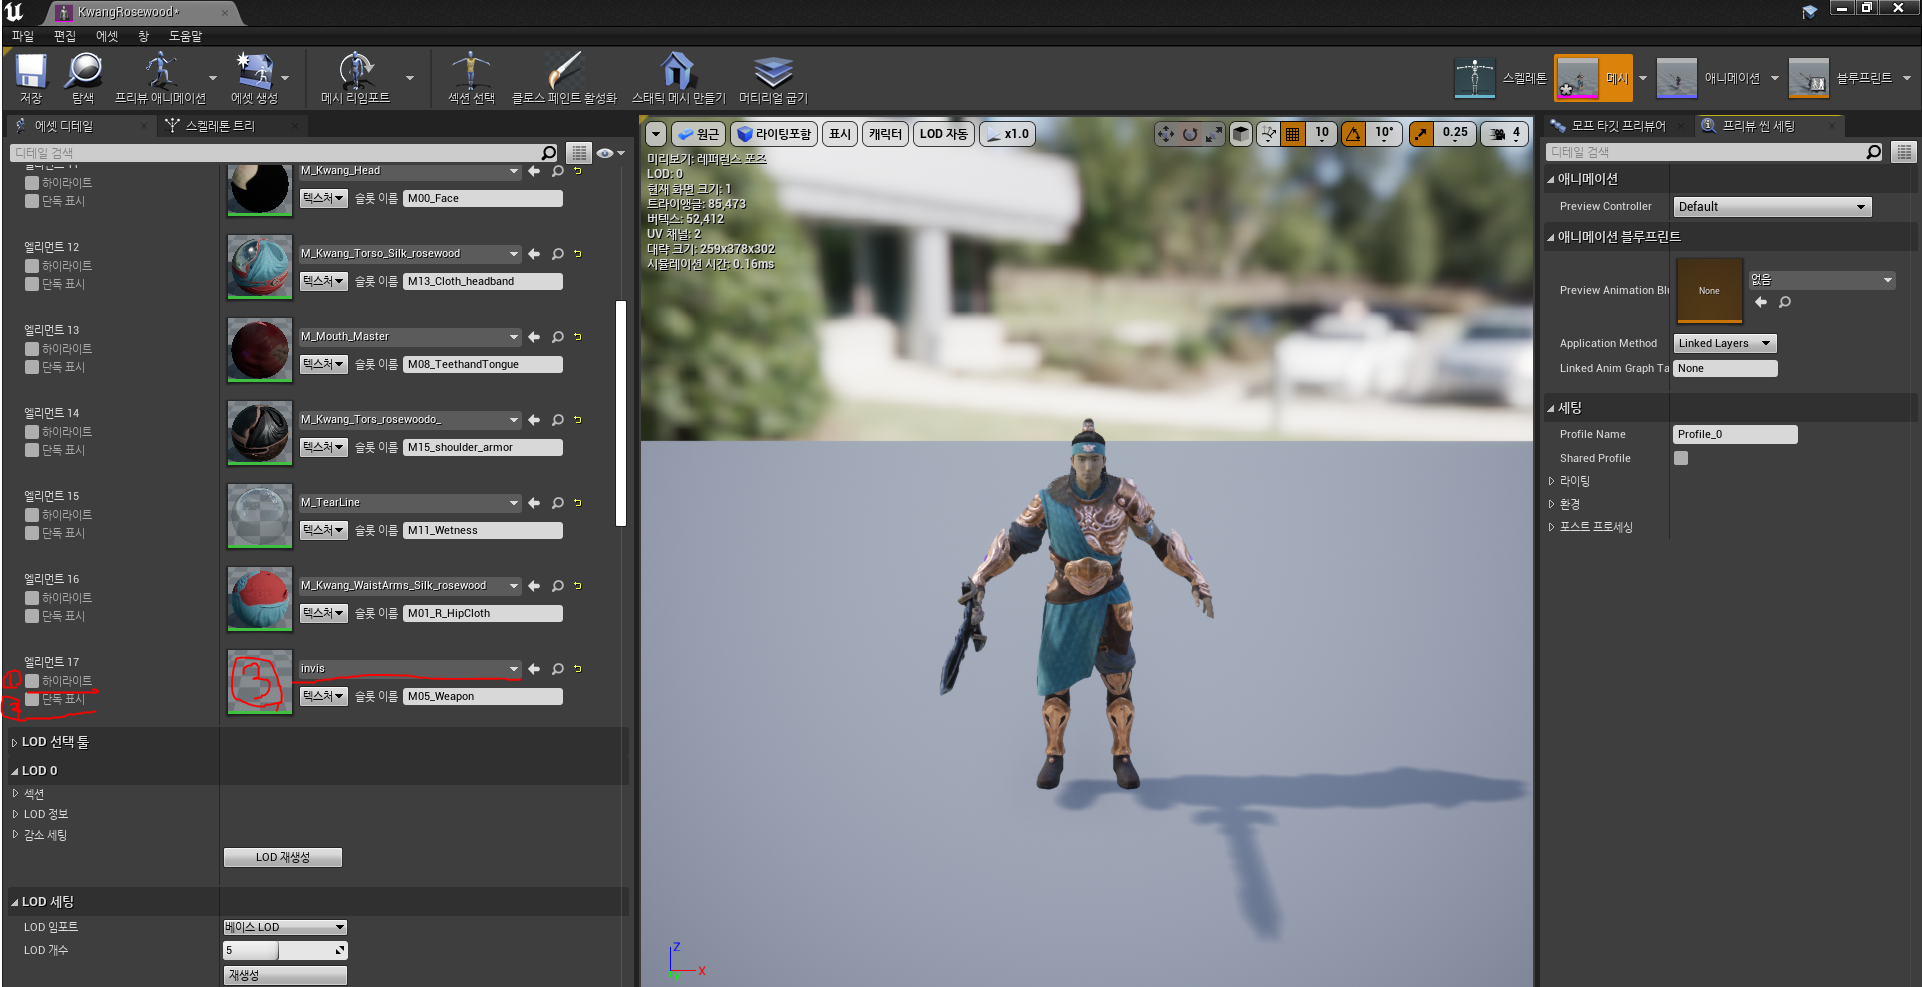Click the surface snapping icon
This screenshot has width=1922, height=987.
[x=1268, y=134]
